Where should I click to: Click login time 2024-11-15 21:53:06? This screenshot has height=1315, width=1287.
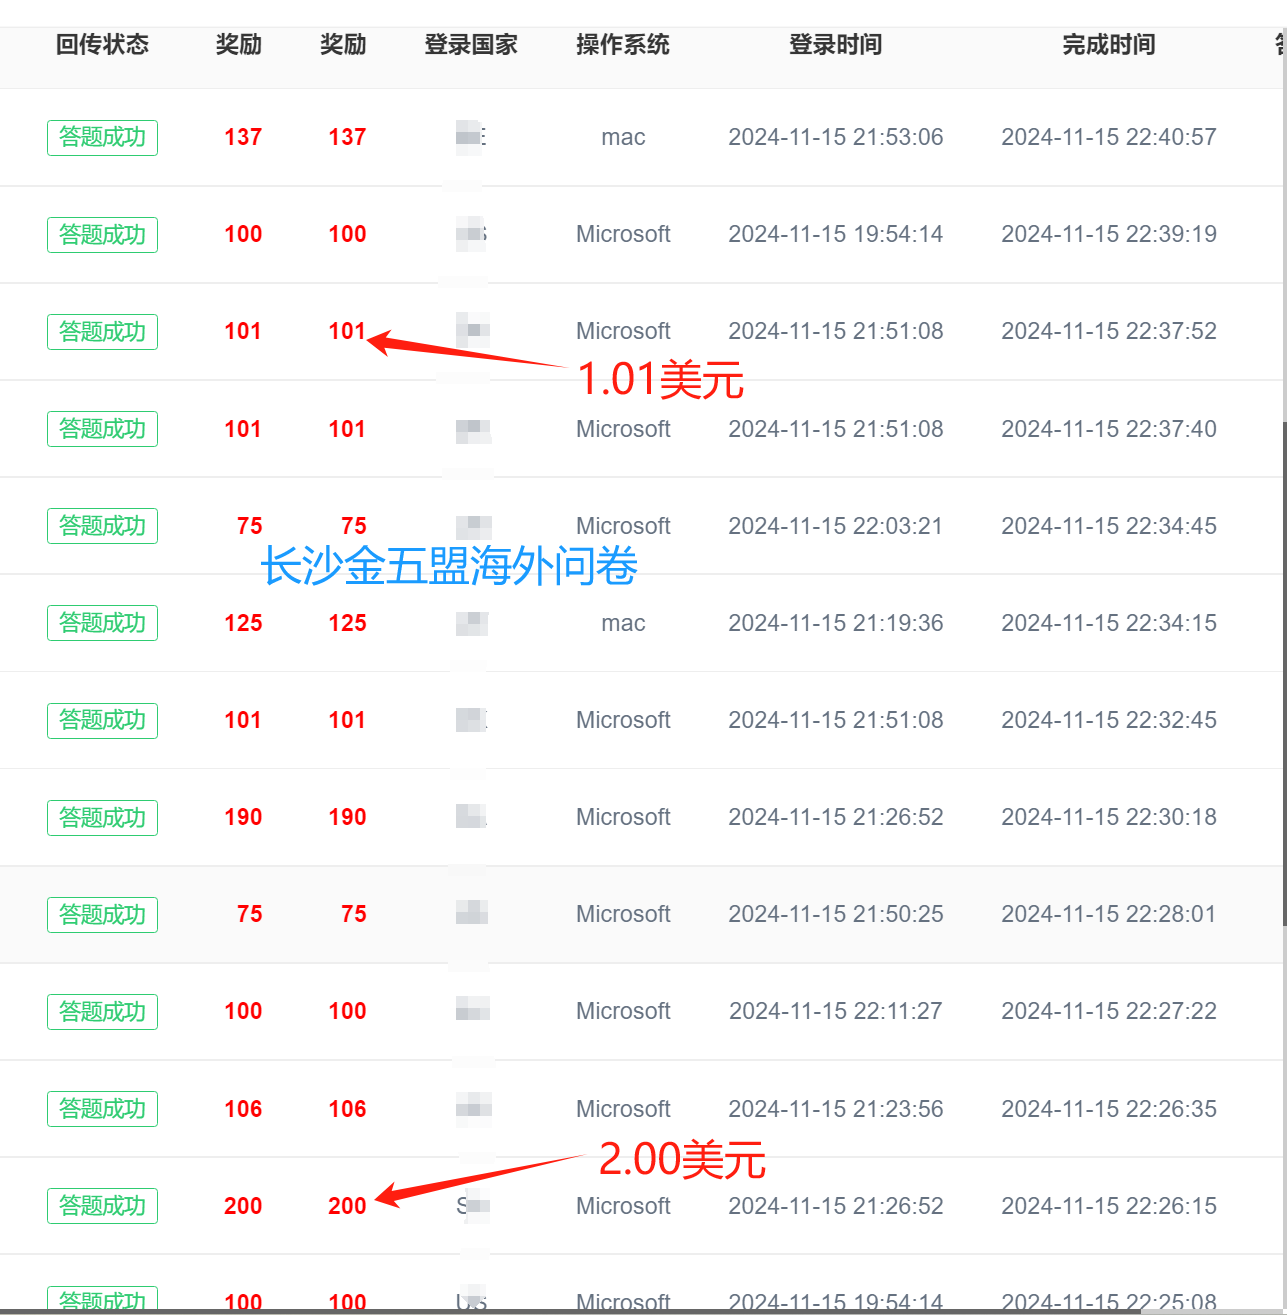pyautogui.click(x=836, y=137)
